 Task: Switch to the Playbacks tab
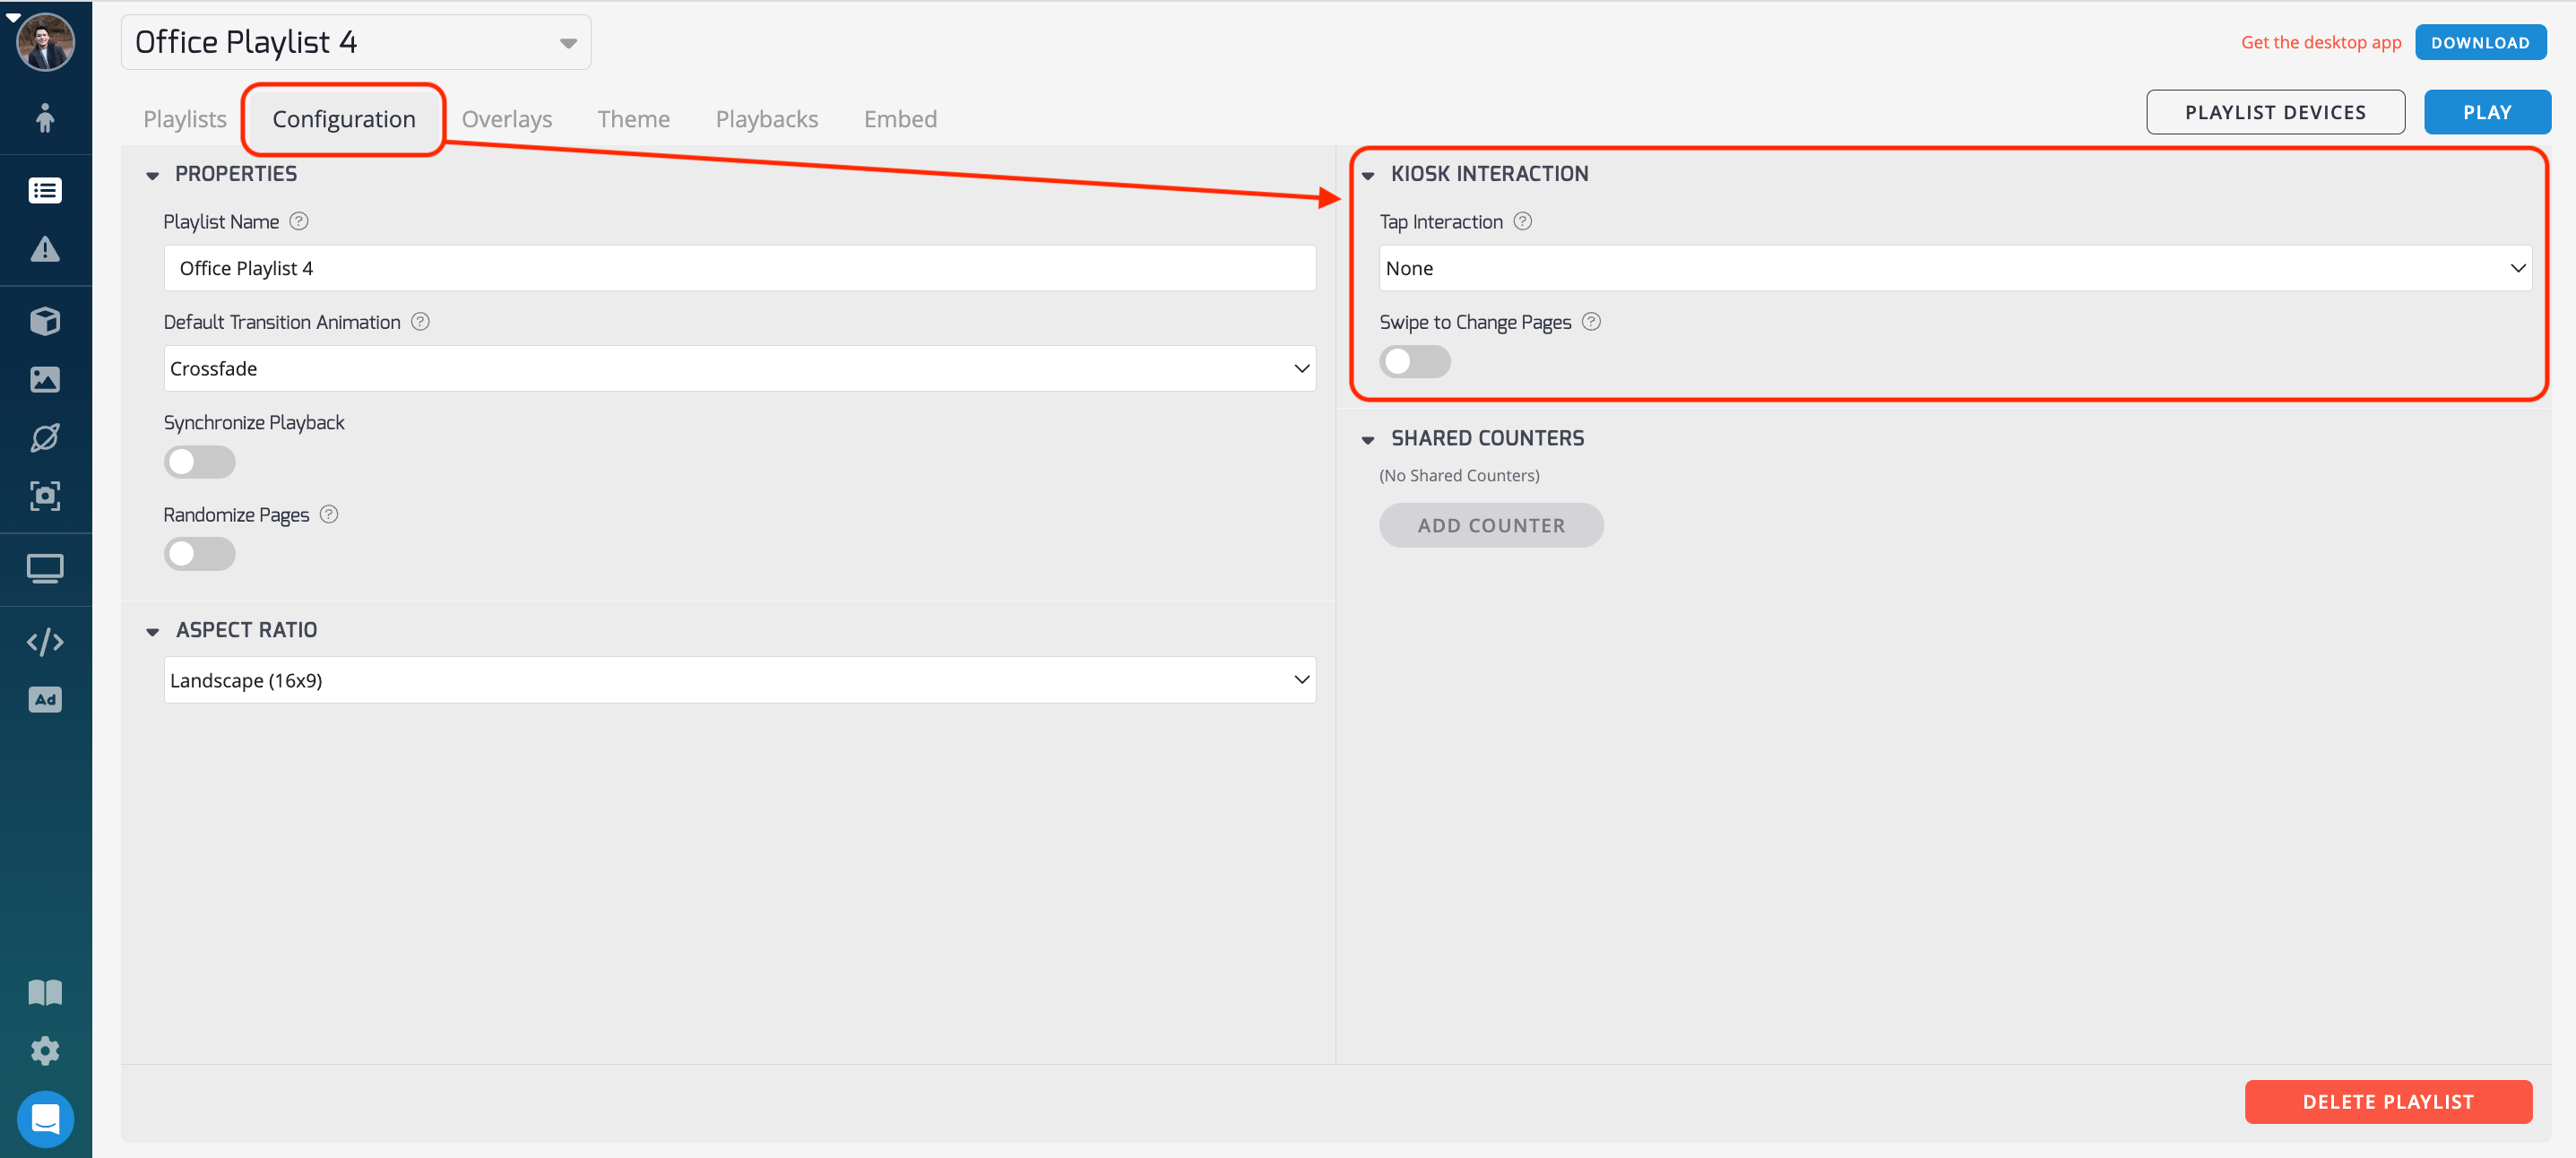pos(766,119)
